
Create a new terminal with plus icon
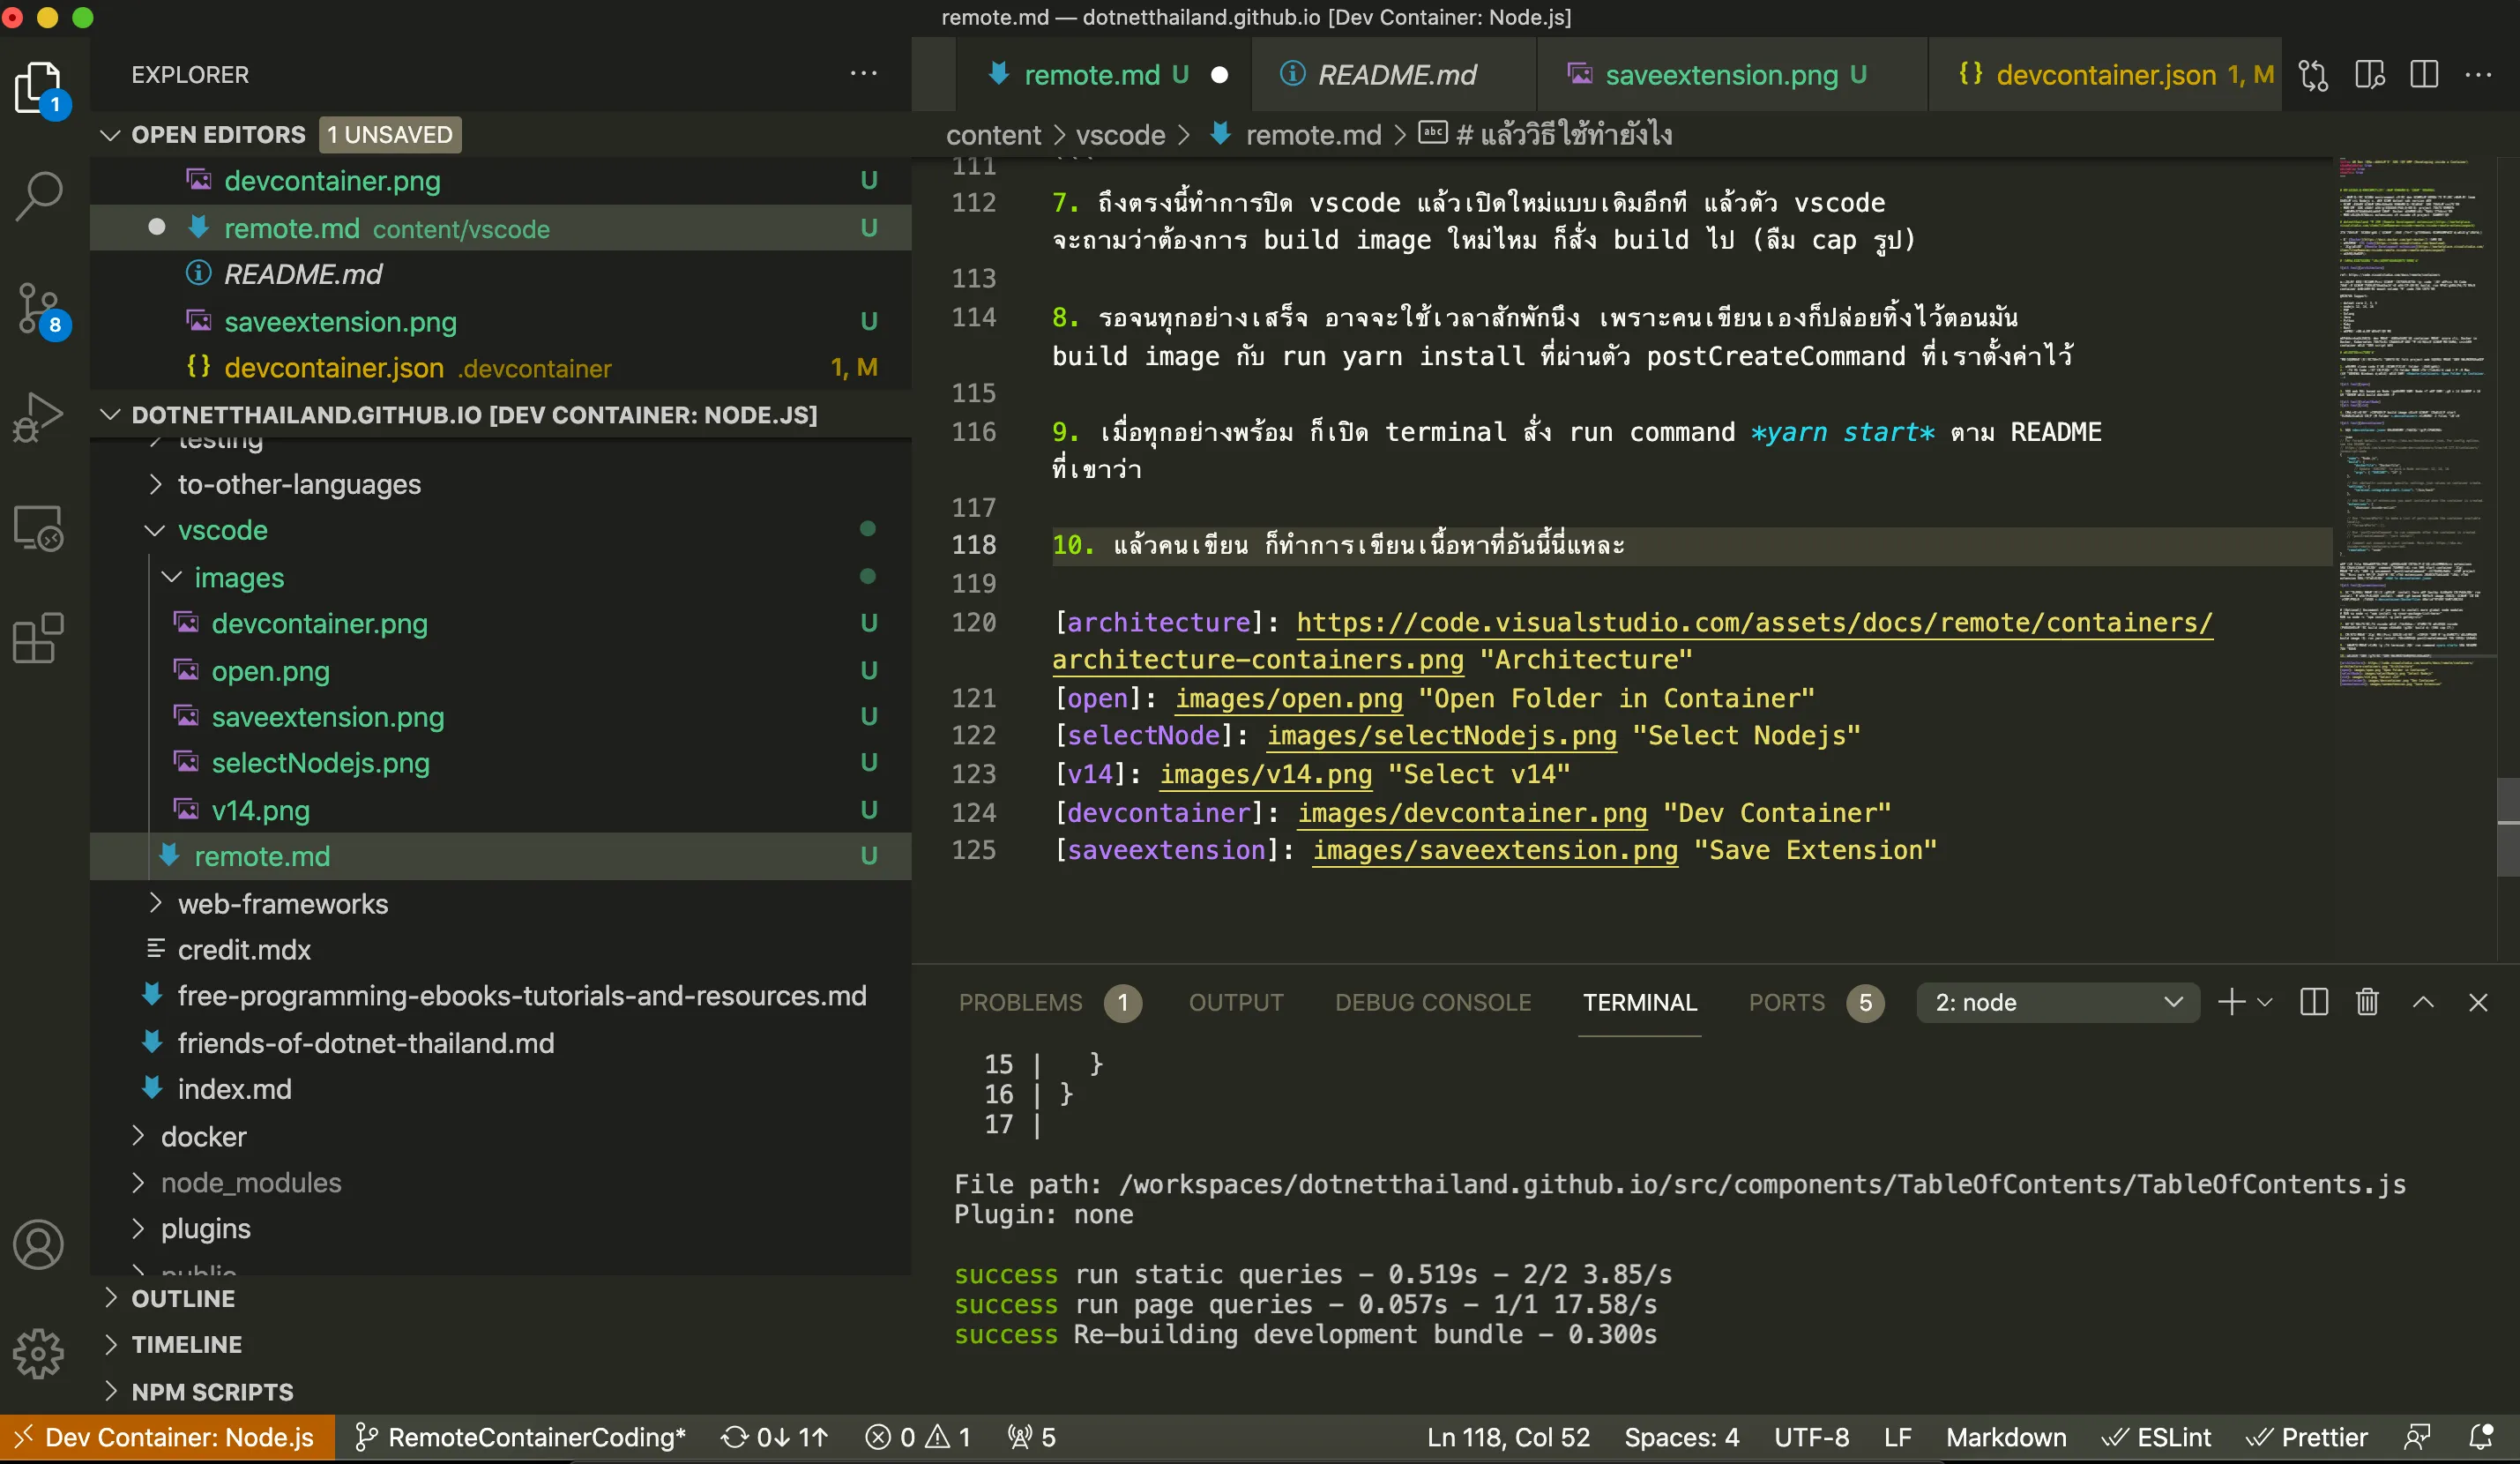click(x=2231, y=1002)
